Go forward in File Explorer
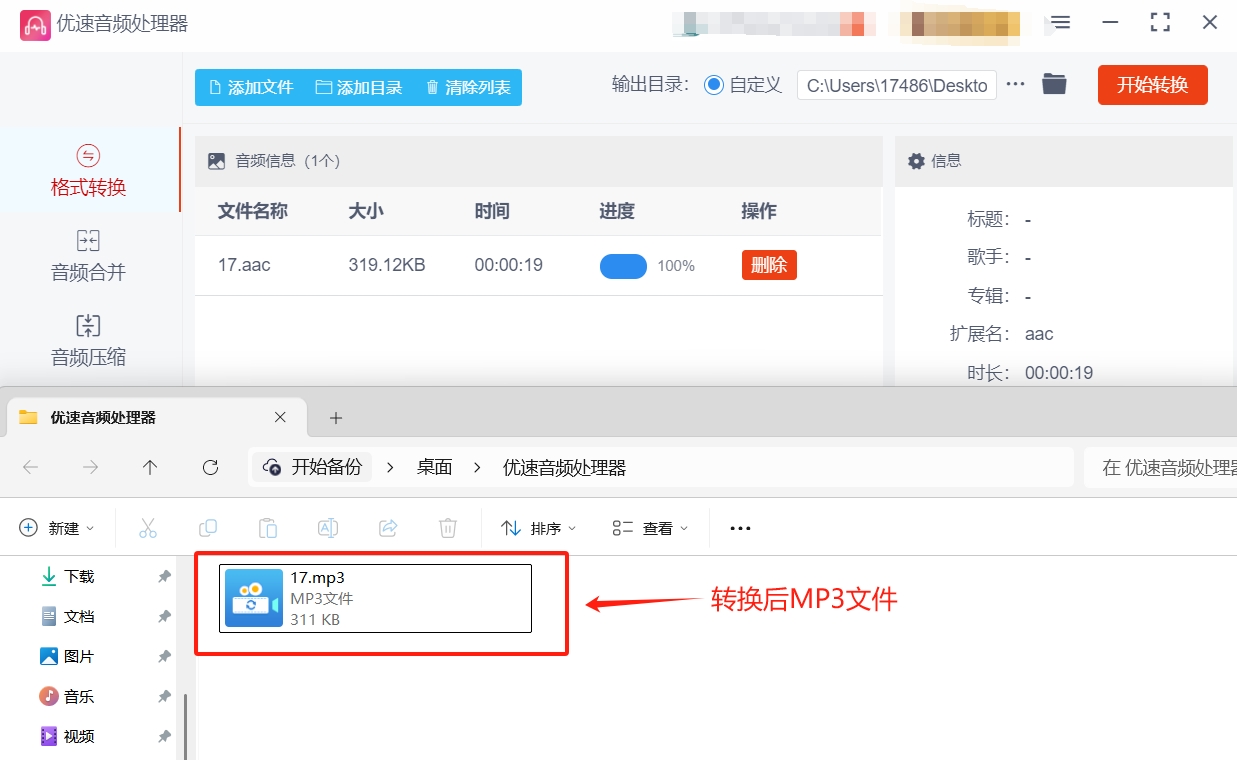The image size is (1237, 760). pos(91,467)
